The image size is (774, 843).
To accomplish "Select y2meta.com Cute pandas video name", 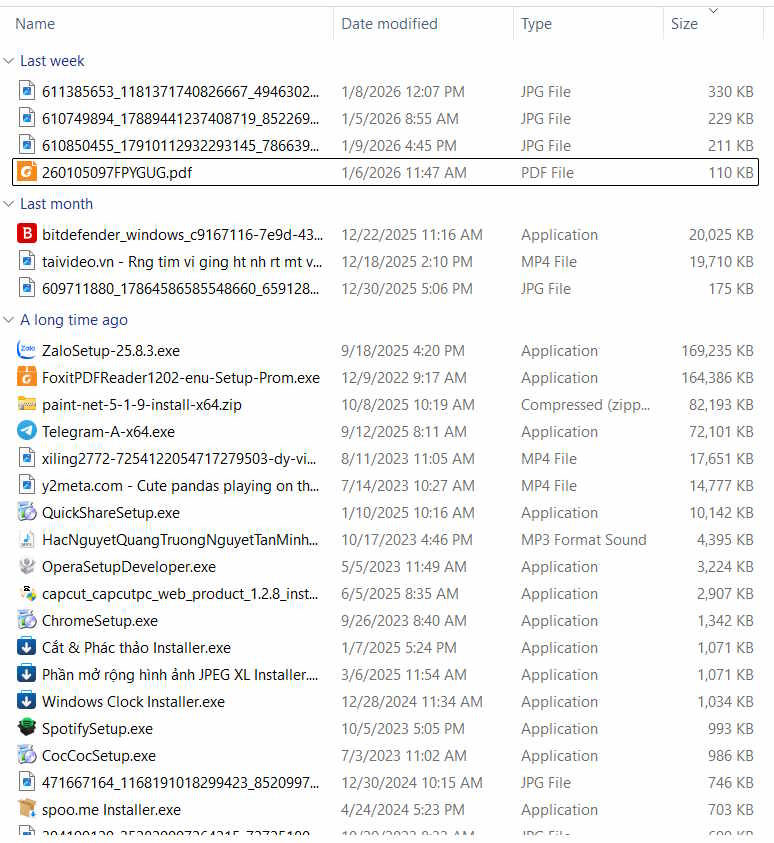I will click(x=181, y=485).
